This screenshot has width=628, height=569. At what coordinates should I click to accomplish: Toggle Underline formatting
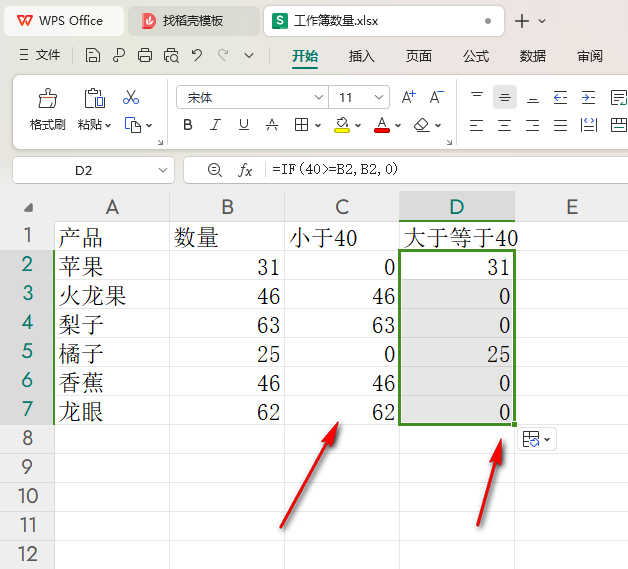243,126
